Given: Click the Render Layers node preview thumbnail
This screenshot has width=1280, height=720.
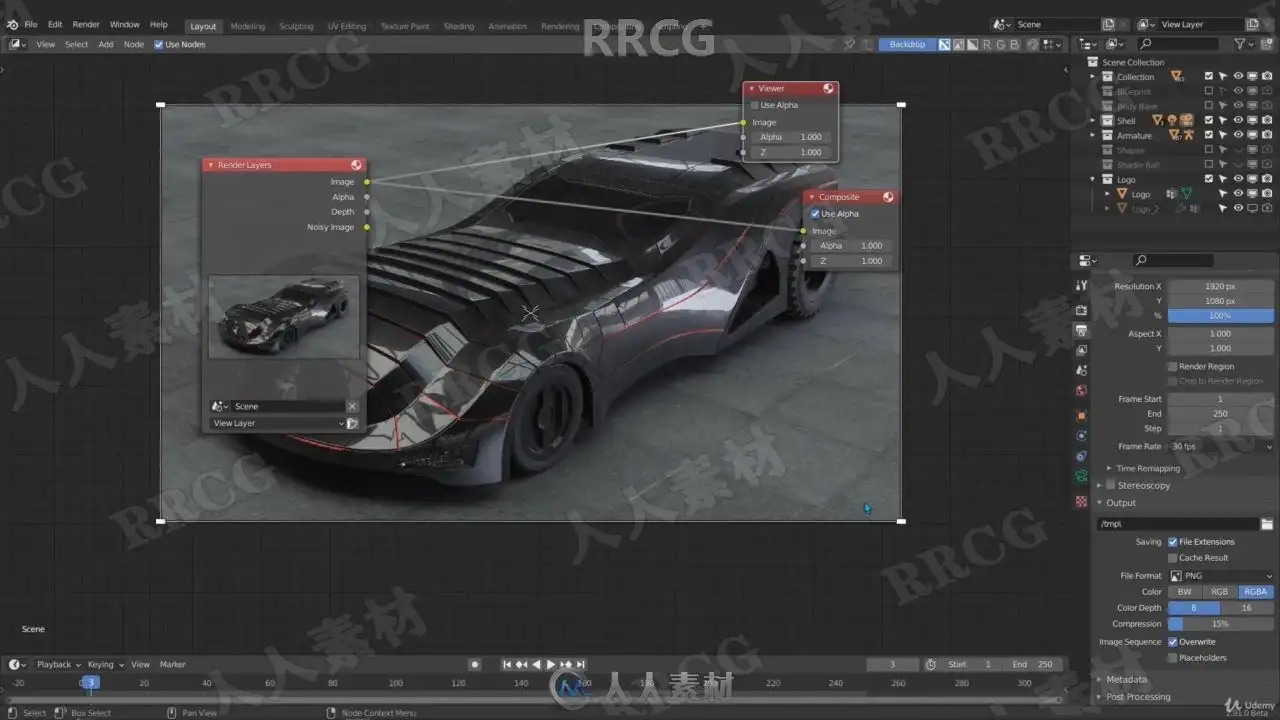Looking at the screenshot, I should click(284, 316).
